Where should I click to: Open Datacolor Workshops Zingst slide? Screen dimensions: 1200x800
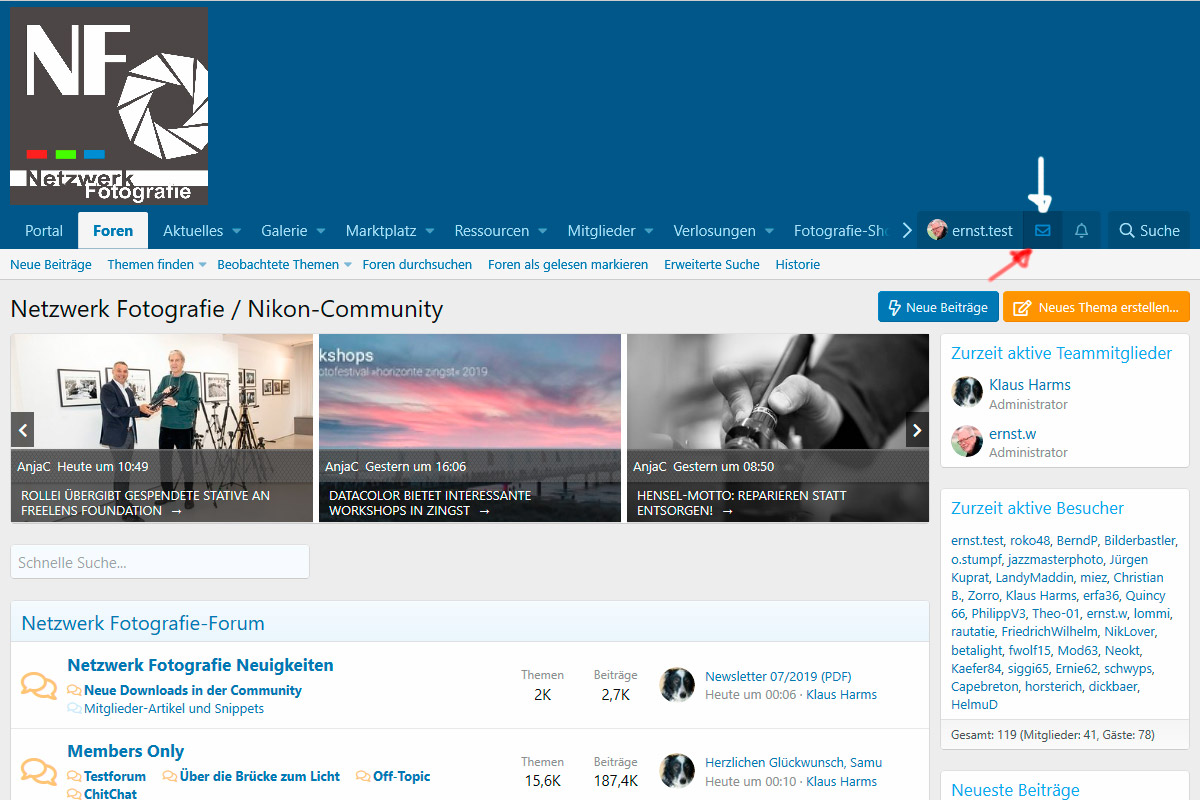(x=469, y=428)
